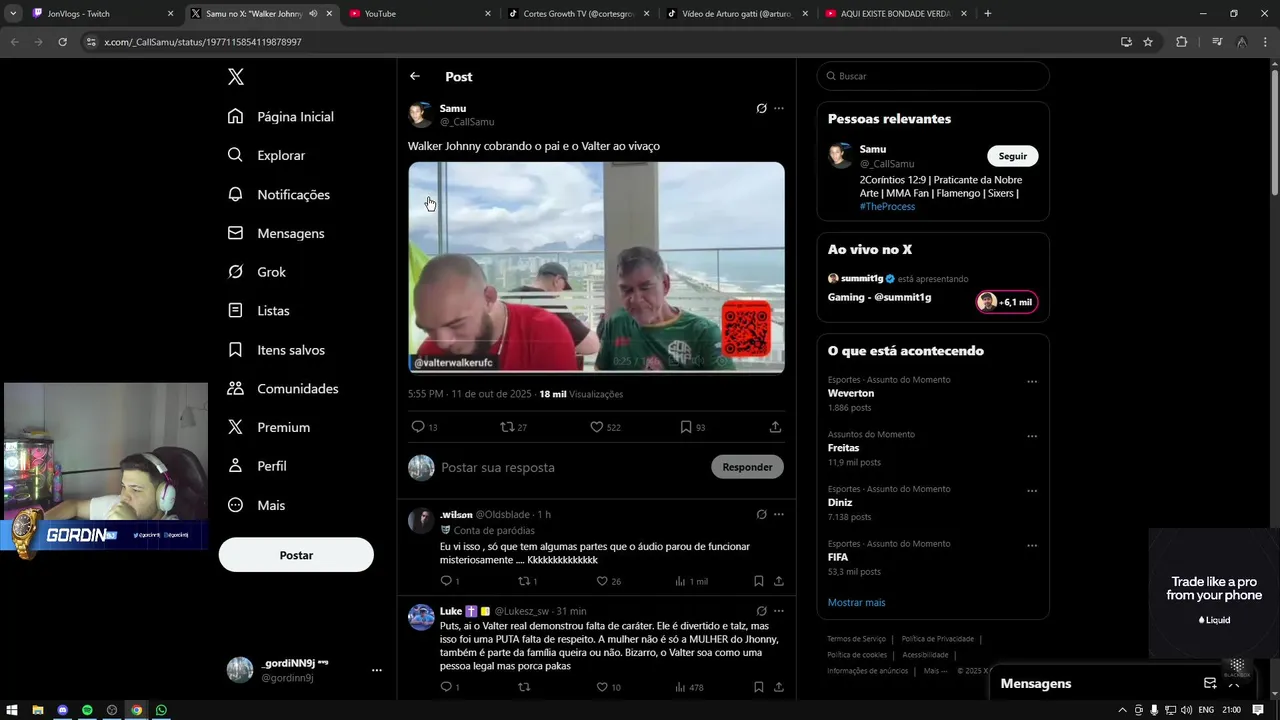Open Grok on Luke's reply
1280x720 pixels.
point(761,611)
